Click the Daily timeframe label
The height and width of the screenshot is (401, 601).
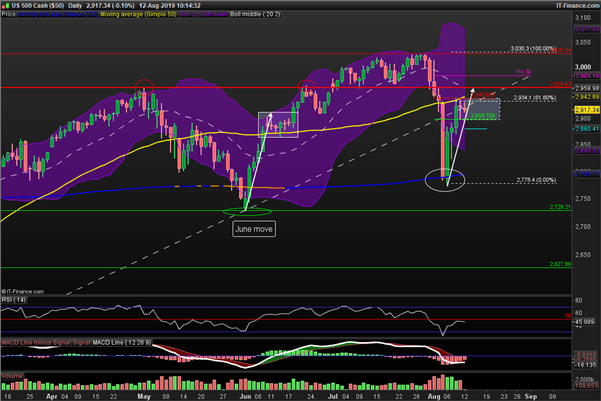(75, 6)
